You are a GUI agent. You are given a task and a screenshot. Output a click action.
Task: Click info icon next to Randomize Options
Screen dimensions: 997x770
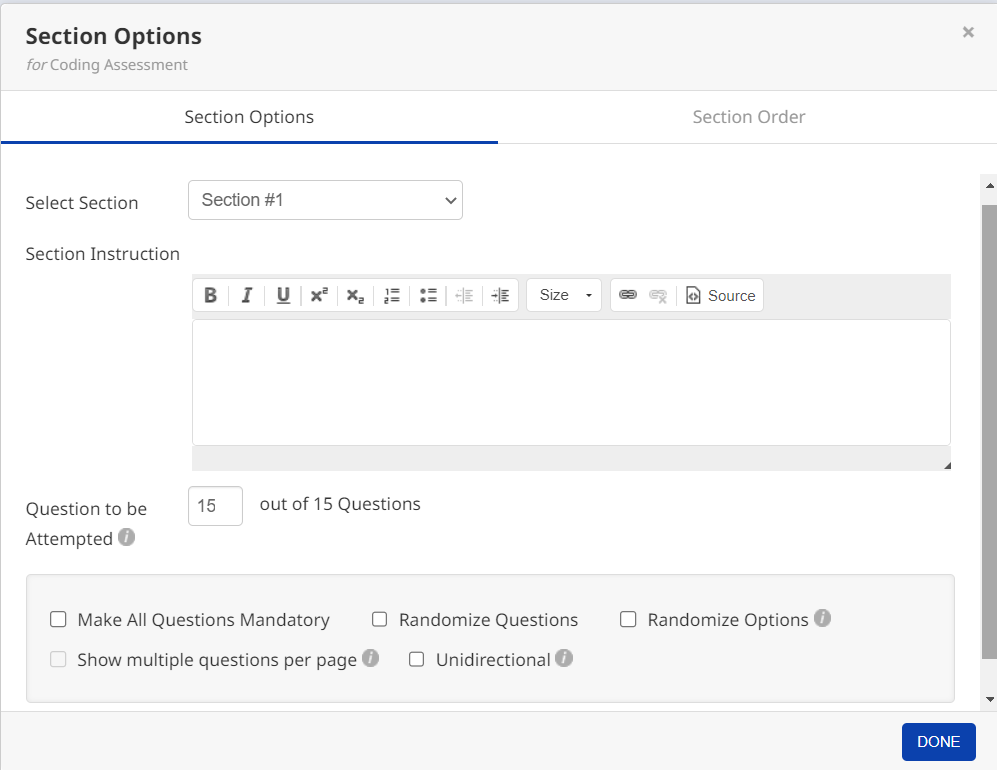click(x=822, y=618)
